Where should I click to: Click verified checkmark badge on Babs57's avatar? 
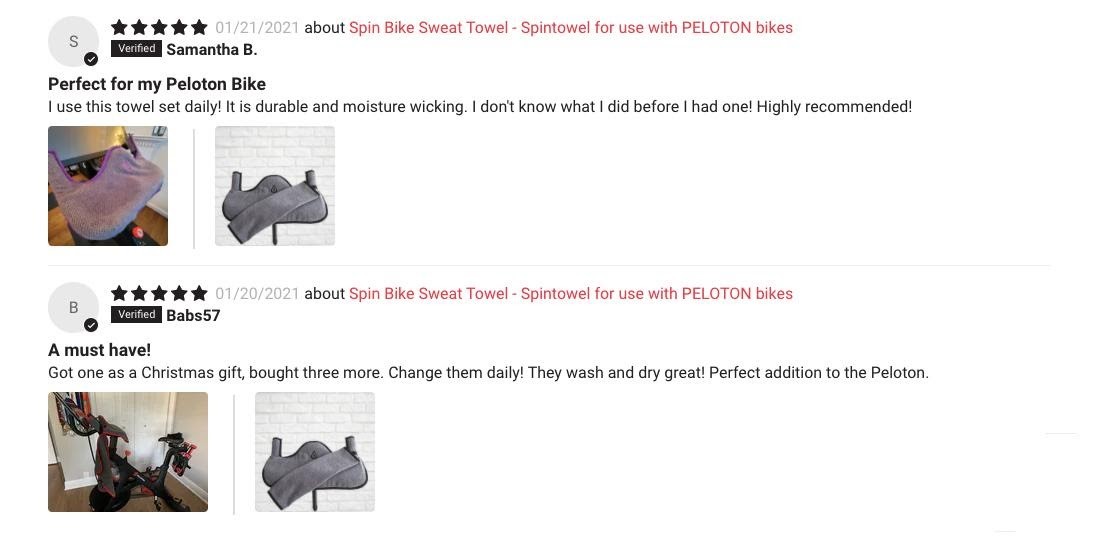pyautogui.click(x=91, y=325)
